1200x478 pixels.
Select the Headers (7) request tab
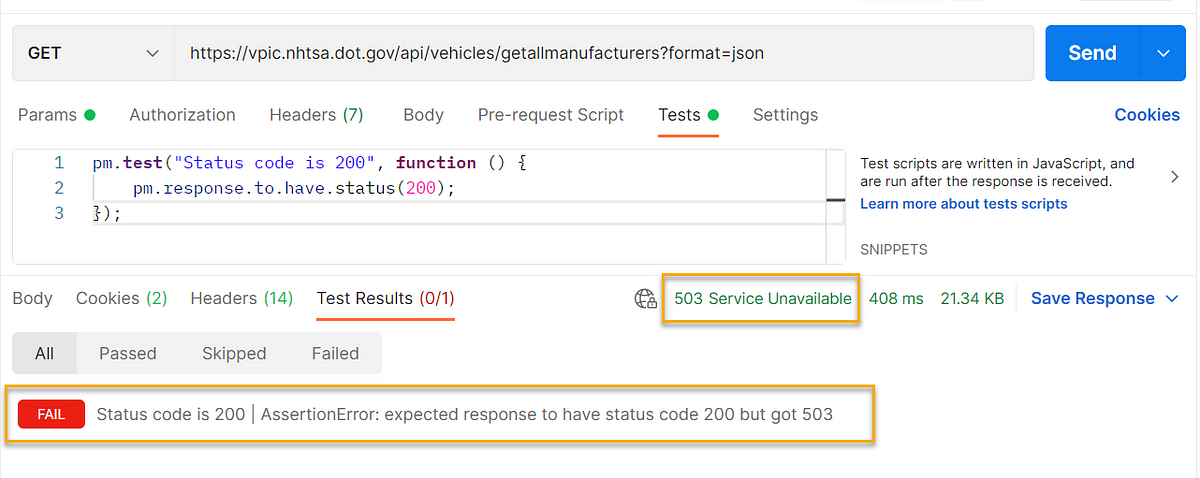click(x=316, y=115)
